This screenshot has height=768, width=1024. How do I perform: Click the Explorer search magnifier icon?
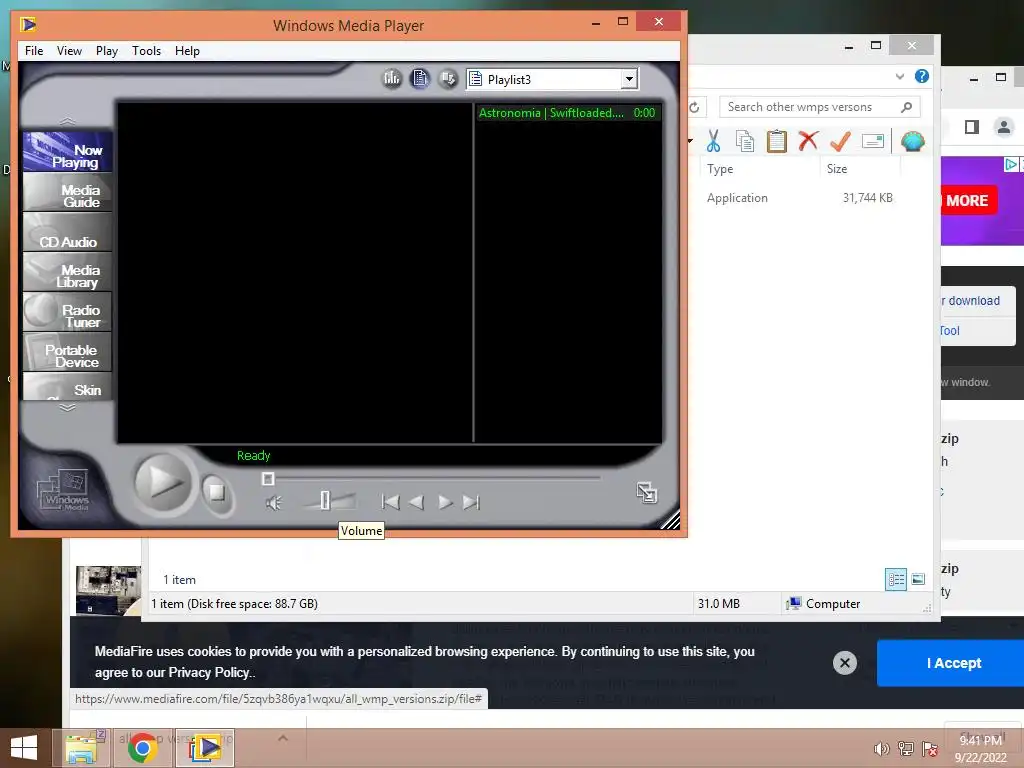906,106
